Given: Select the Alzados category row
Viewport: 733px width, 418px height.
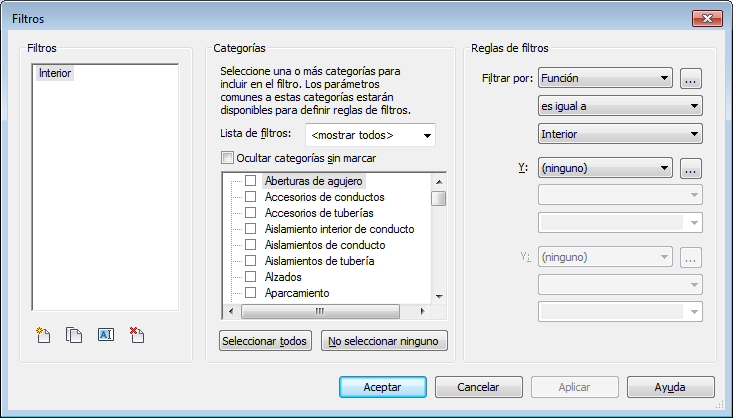Looking at the screenshot, I should 283,277.
